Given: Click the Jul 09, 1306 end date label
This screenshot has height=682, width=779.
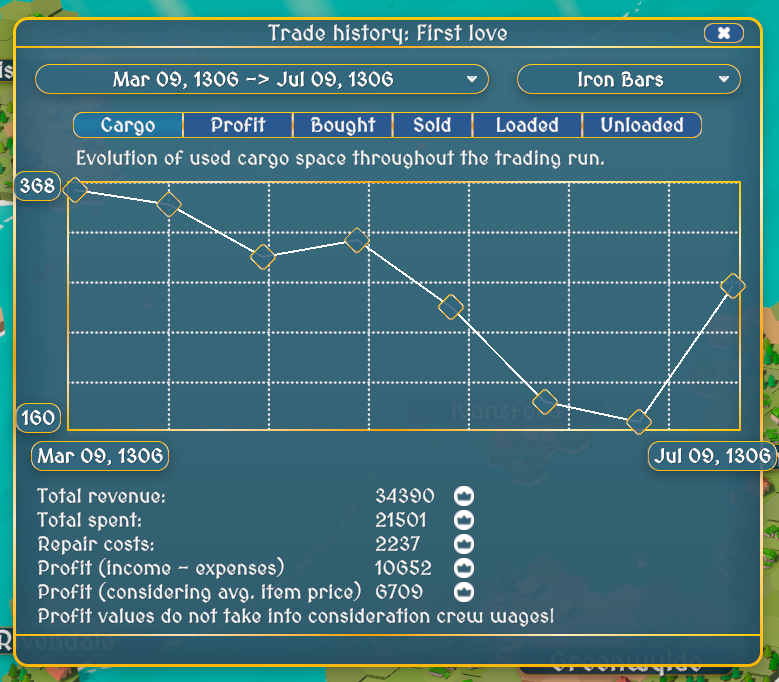Looking at the screenshot, I should (x=712, y=457).
